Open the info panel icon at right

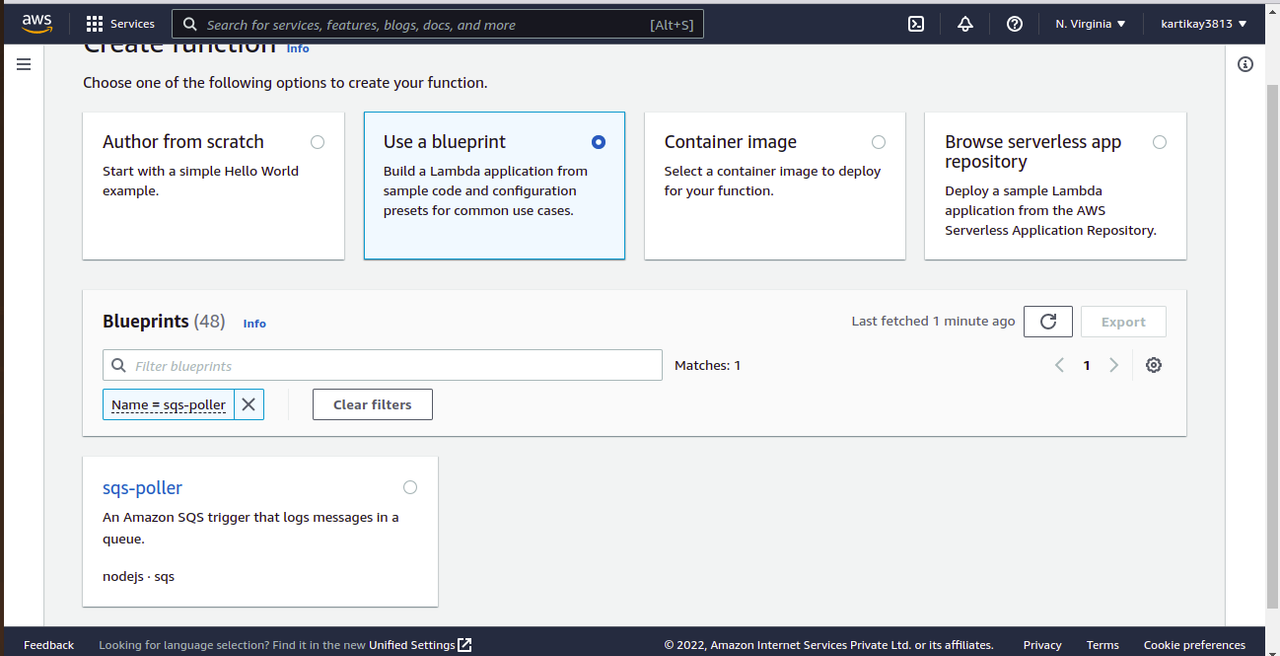tap(1245, 64)
